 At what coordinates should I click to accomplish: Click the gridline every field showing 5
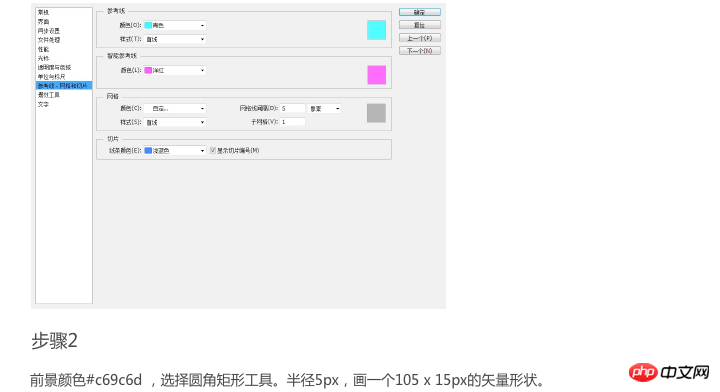293,108
